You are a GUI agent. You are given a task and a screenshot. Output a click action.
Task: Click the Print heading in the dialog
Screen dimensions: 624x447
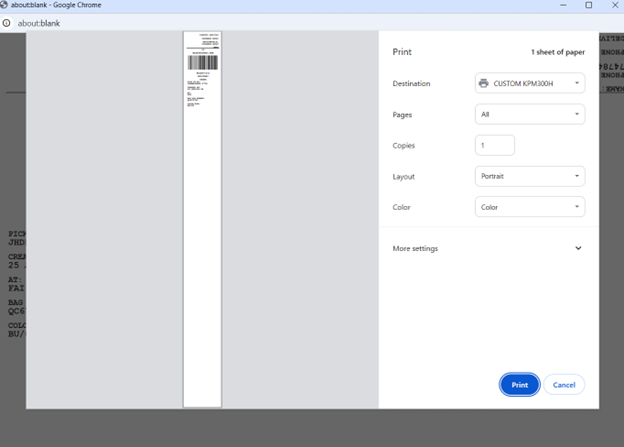coord(402,52)
